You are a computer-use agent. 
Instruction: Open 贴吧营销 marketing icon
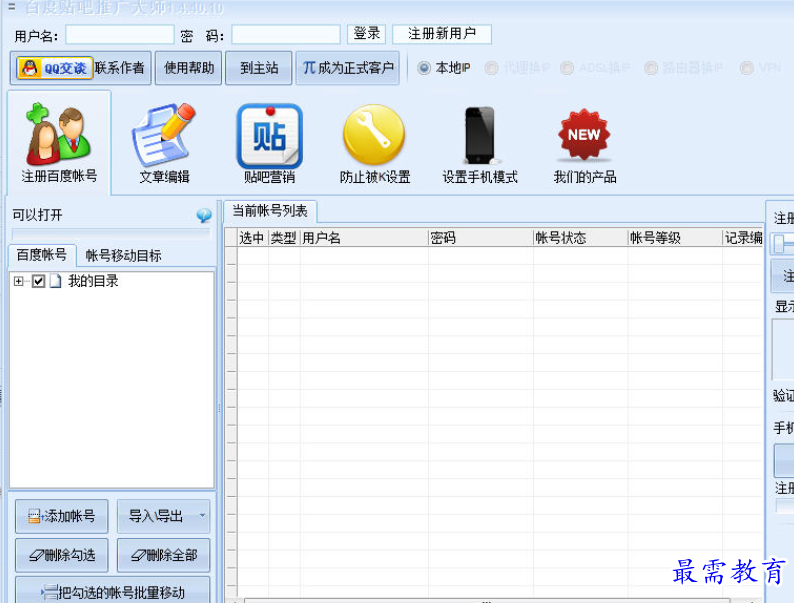[269, 143]
